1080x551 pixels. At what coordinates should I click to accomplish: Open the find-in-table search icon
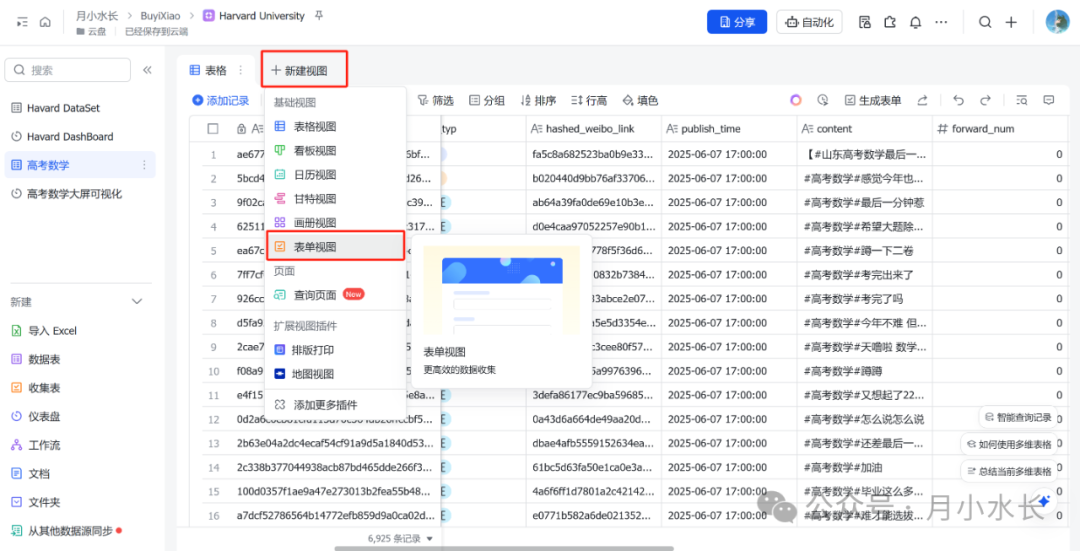[1022, 101]
